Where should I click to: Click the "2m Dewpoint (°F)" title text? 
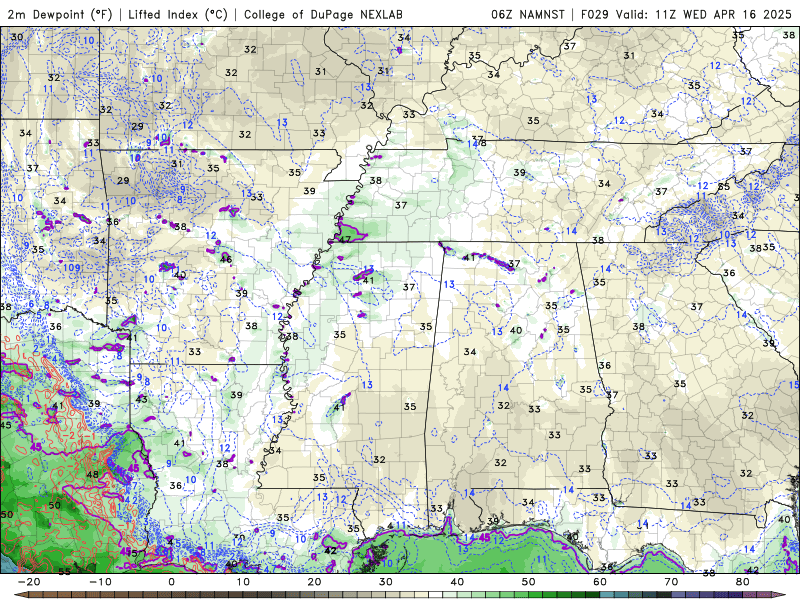60,14
